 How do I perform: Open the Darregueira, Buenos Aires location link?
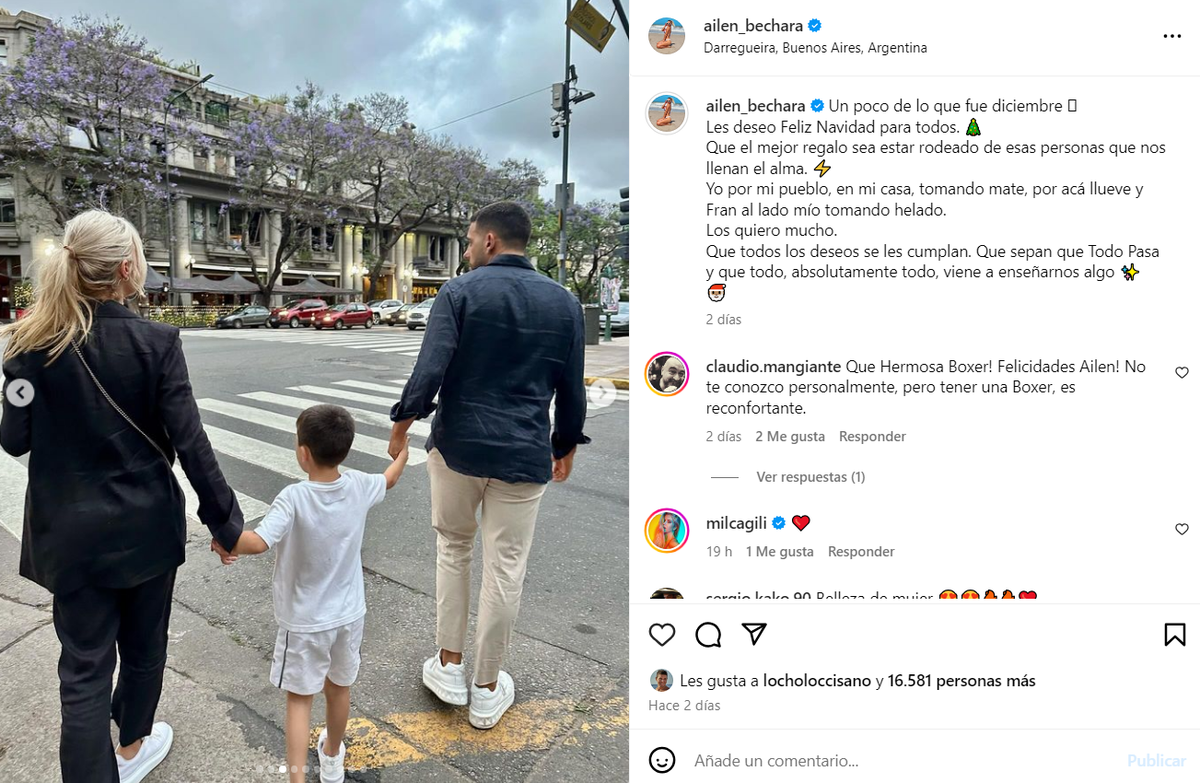815,47
